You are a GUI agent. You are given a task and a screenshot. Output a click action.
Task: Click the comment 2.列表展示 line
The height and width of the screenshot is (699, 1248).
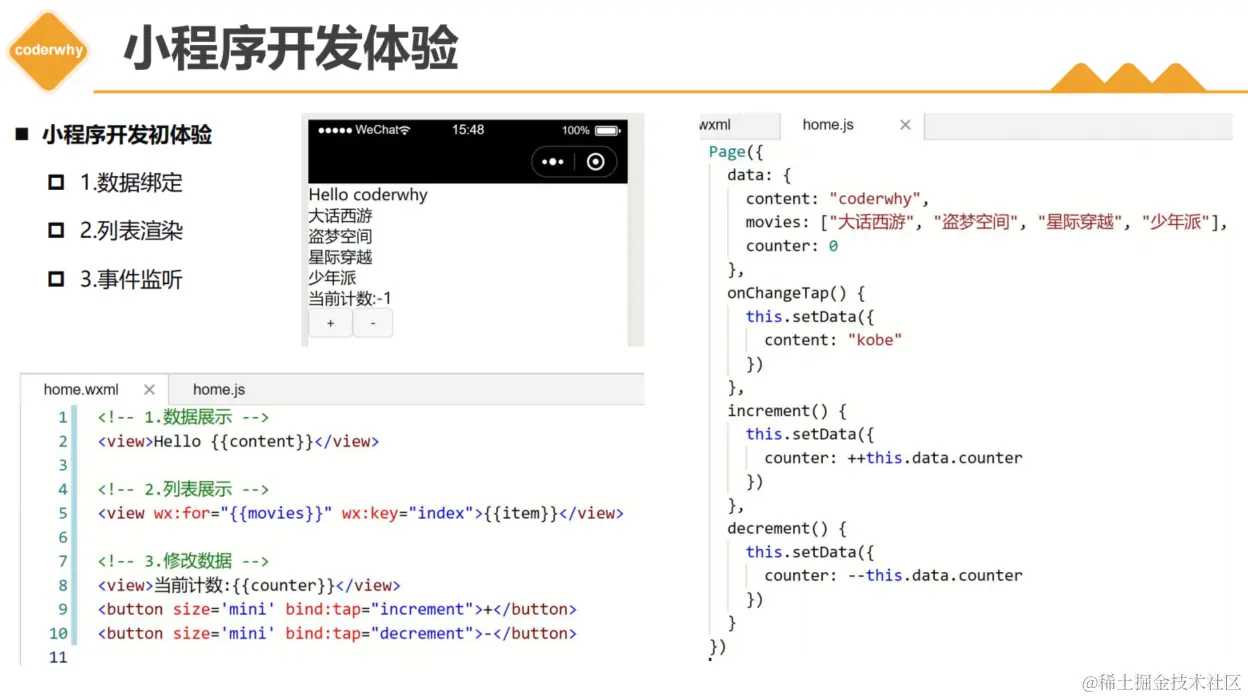click(x=184, y=489)
